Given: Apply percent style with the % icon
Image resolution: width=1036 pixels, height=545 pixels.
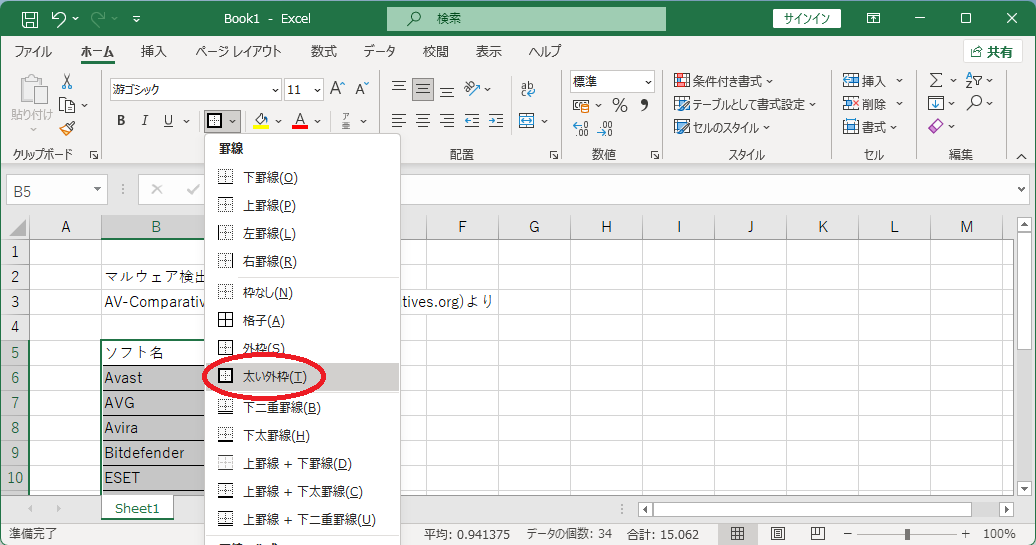Looking at the screenshot, I should point(620,105).
